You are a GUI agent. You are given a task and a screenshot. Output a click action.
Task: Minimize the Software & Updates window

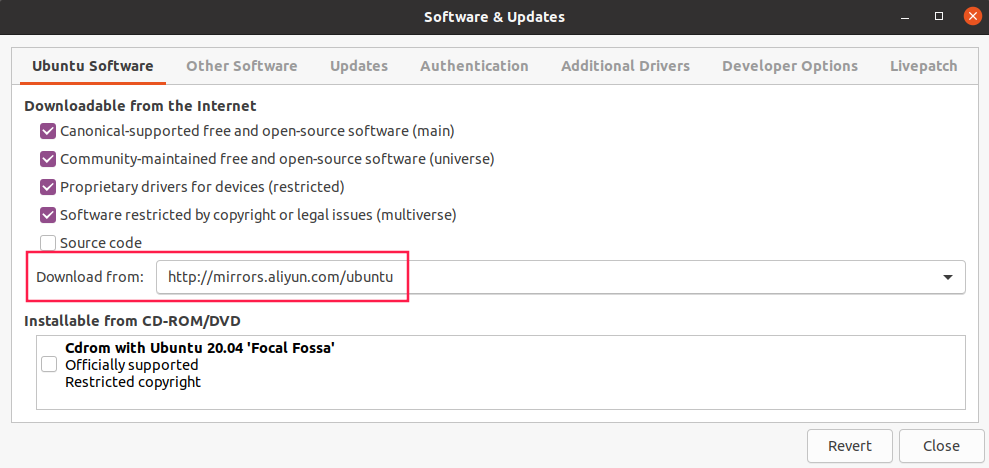click(x=906, y=16)
